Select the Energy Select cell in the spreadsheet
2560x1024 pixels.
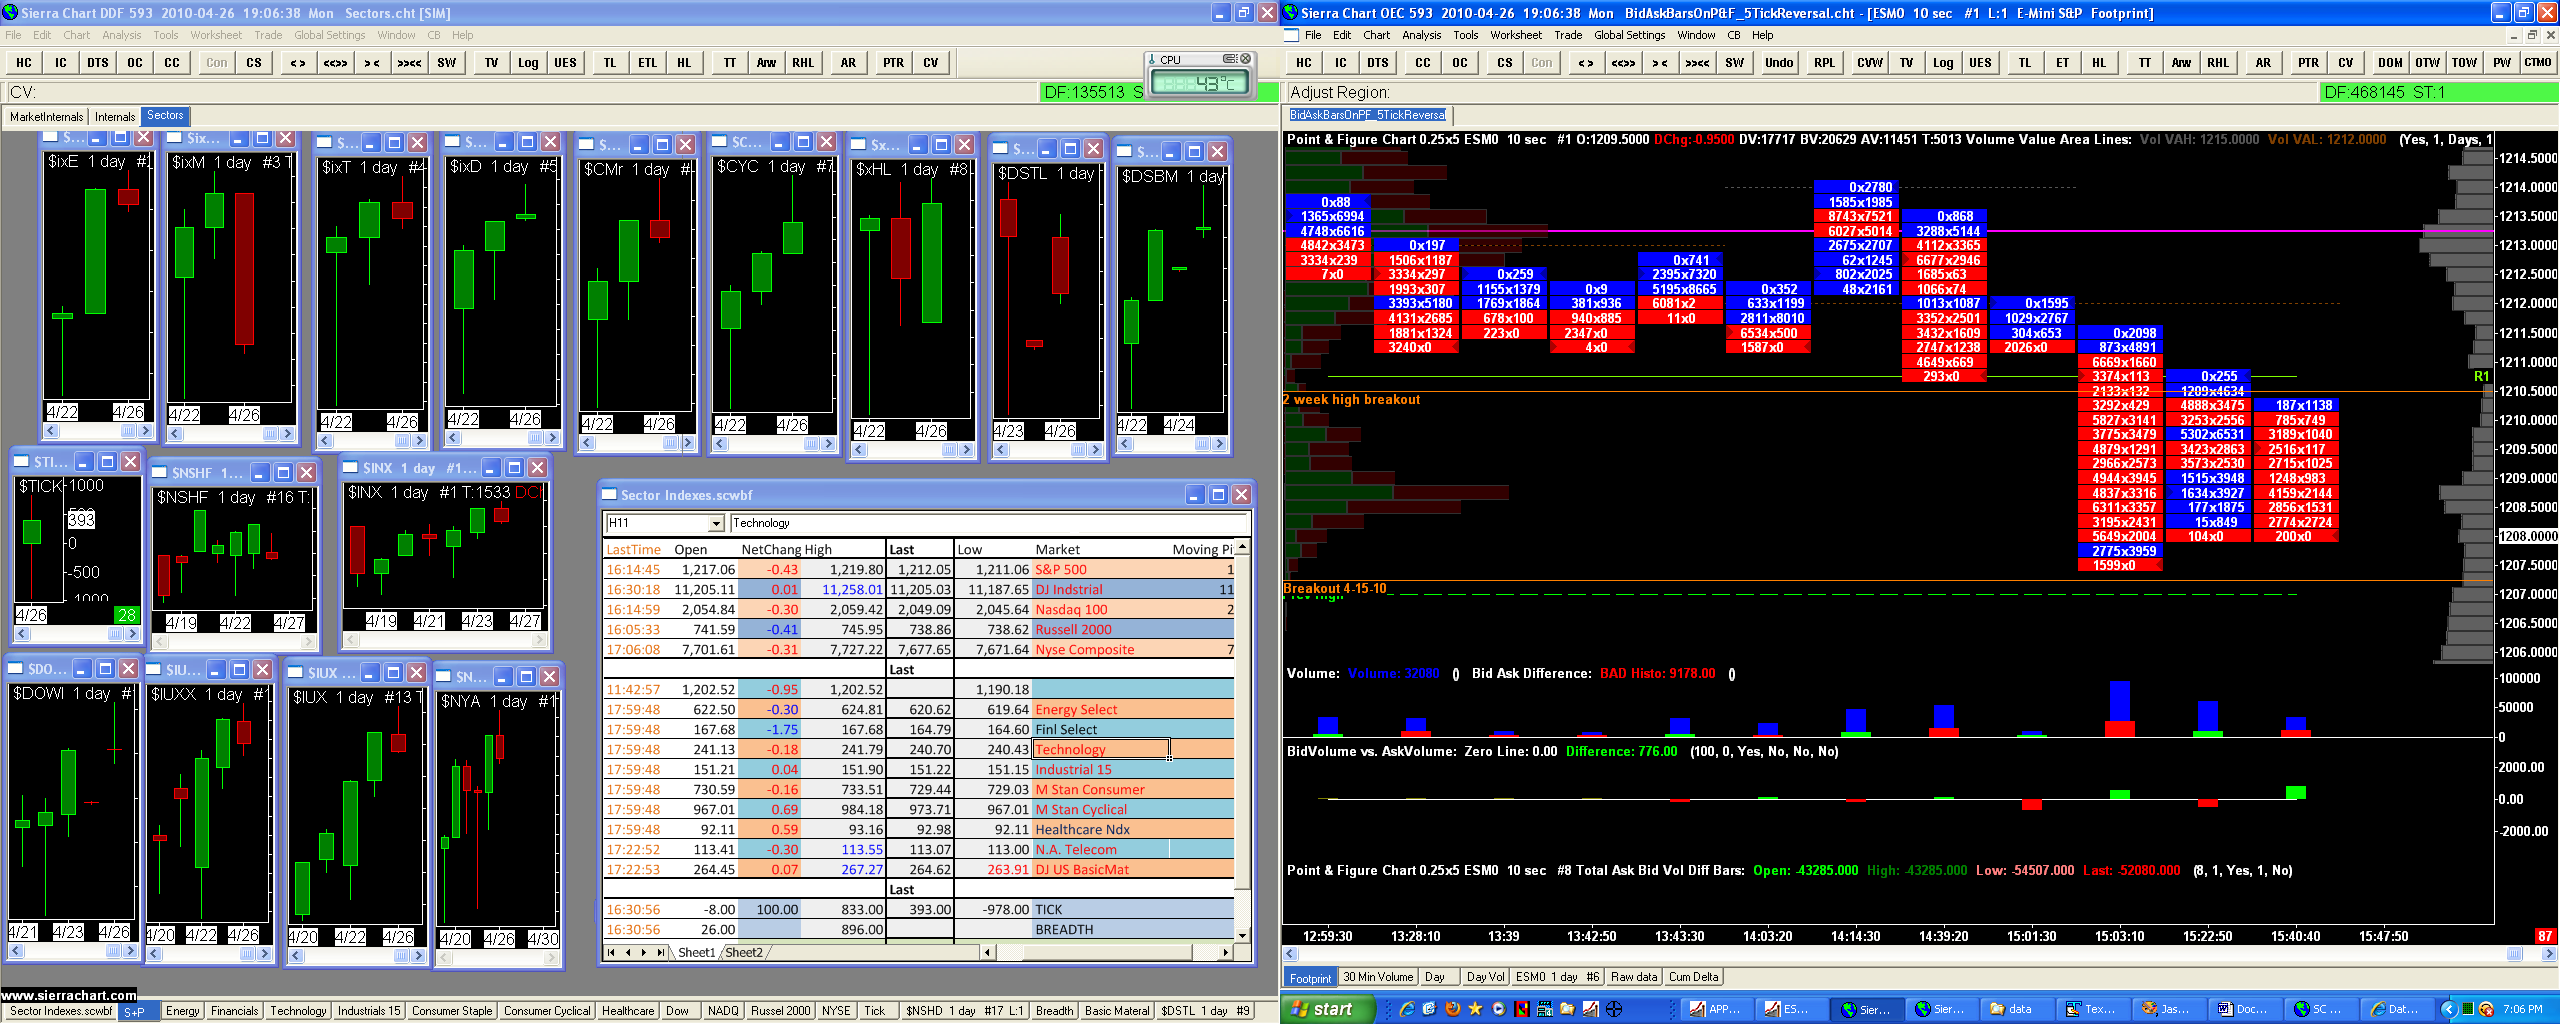tap(1101, 710)
